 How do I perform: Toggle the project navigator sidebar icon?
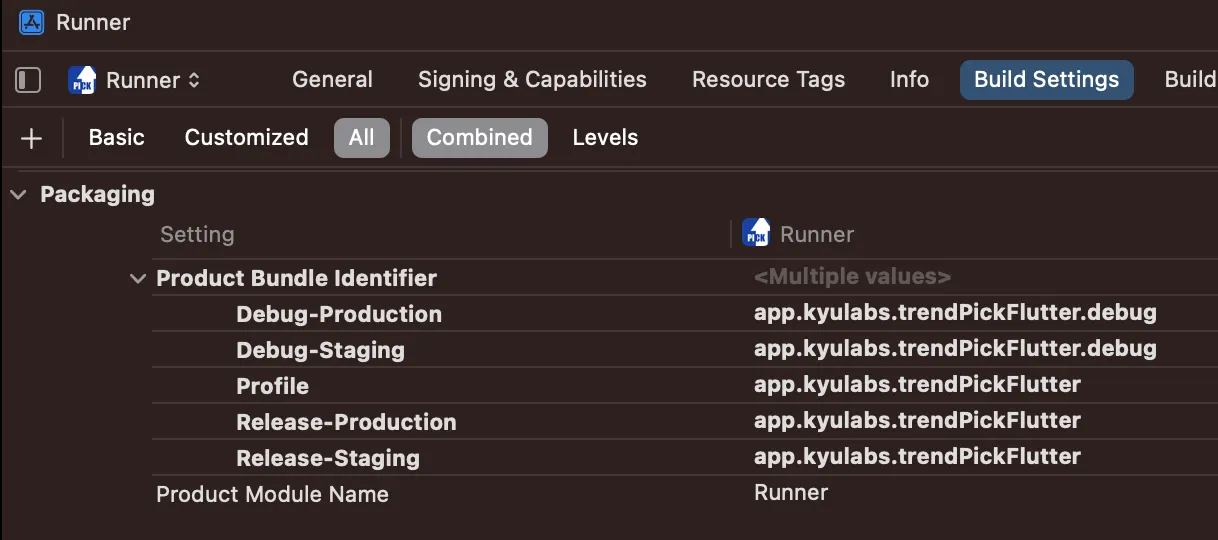(28, 80)
